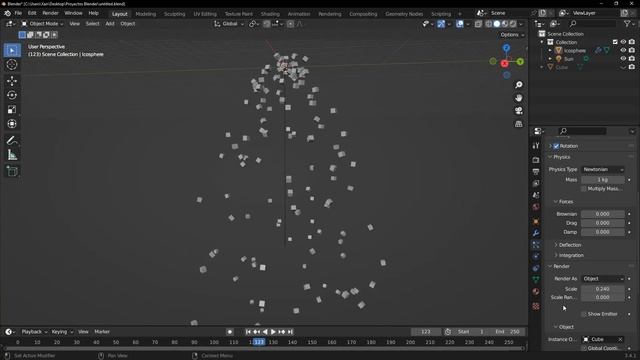
Task: Adjust the particle Scale 0.240 field
Action: click(x=602, y=289)
